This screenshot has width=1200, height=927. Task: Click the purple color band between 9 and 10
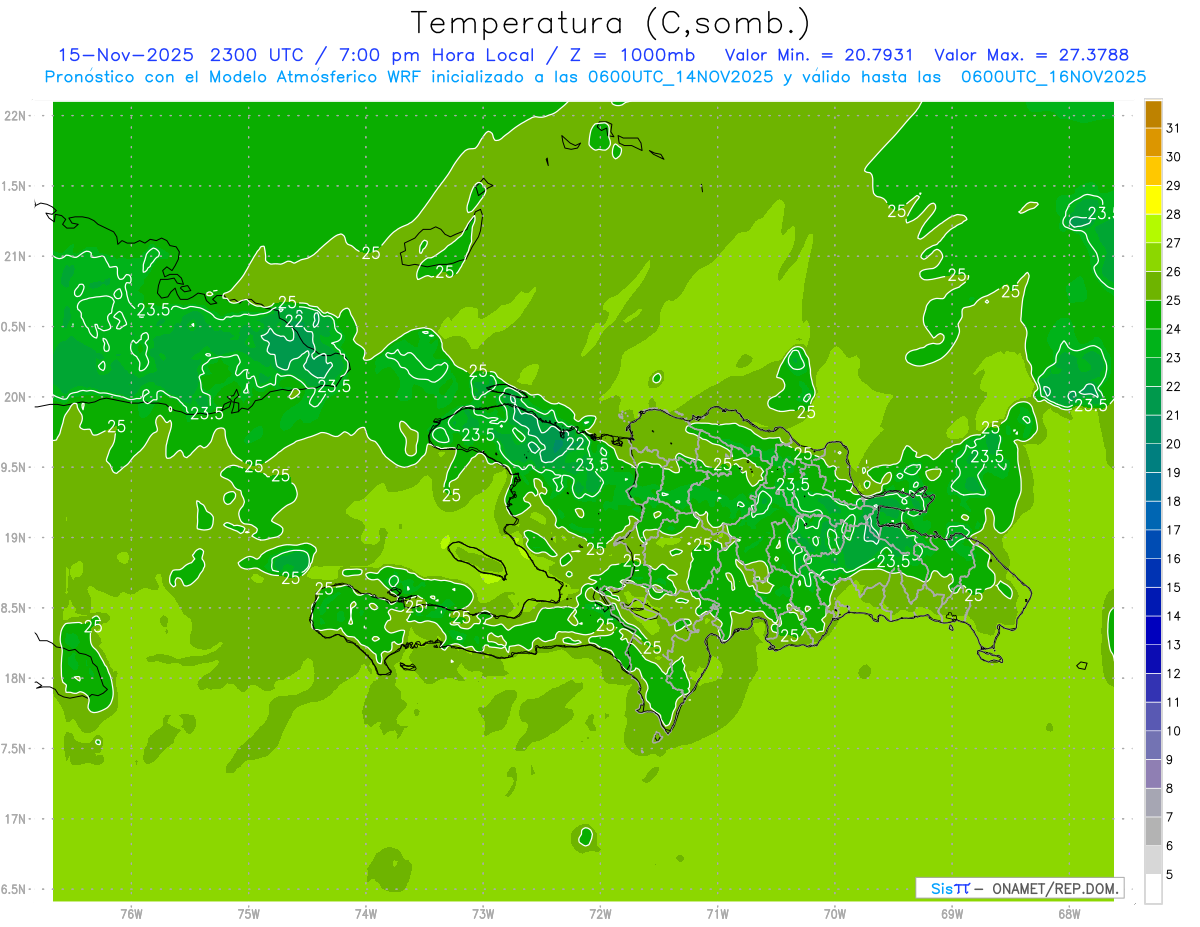[x=1153, y=746]
